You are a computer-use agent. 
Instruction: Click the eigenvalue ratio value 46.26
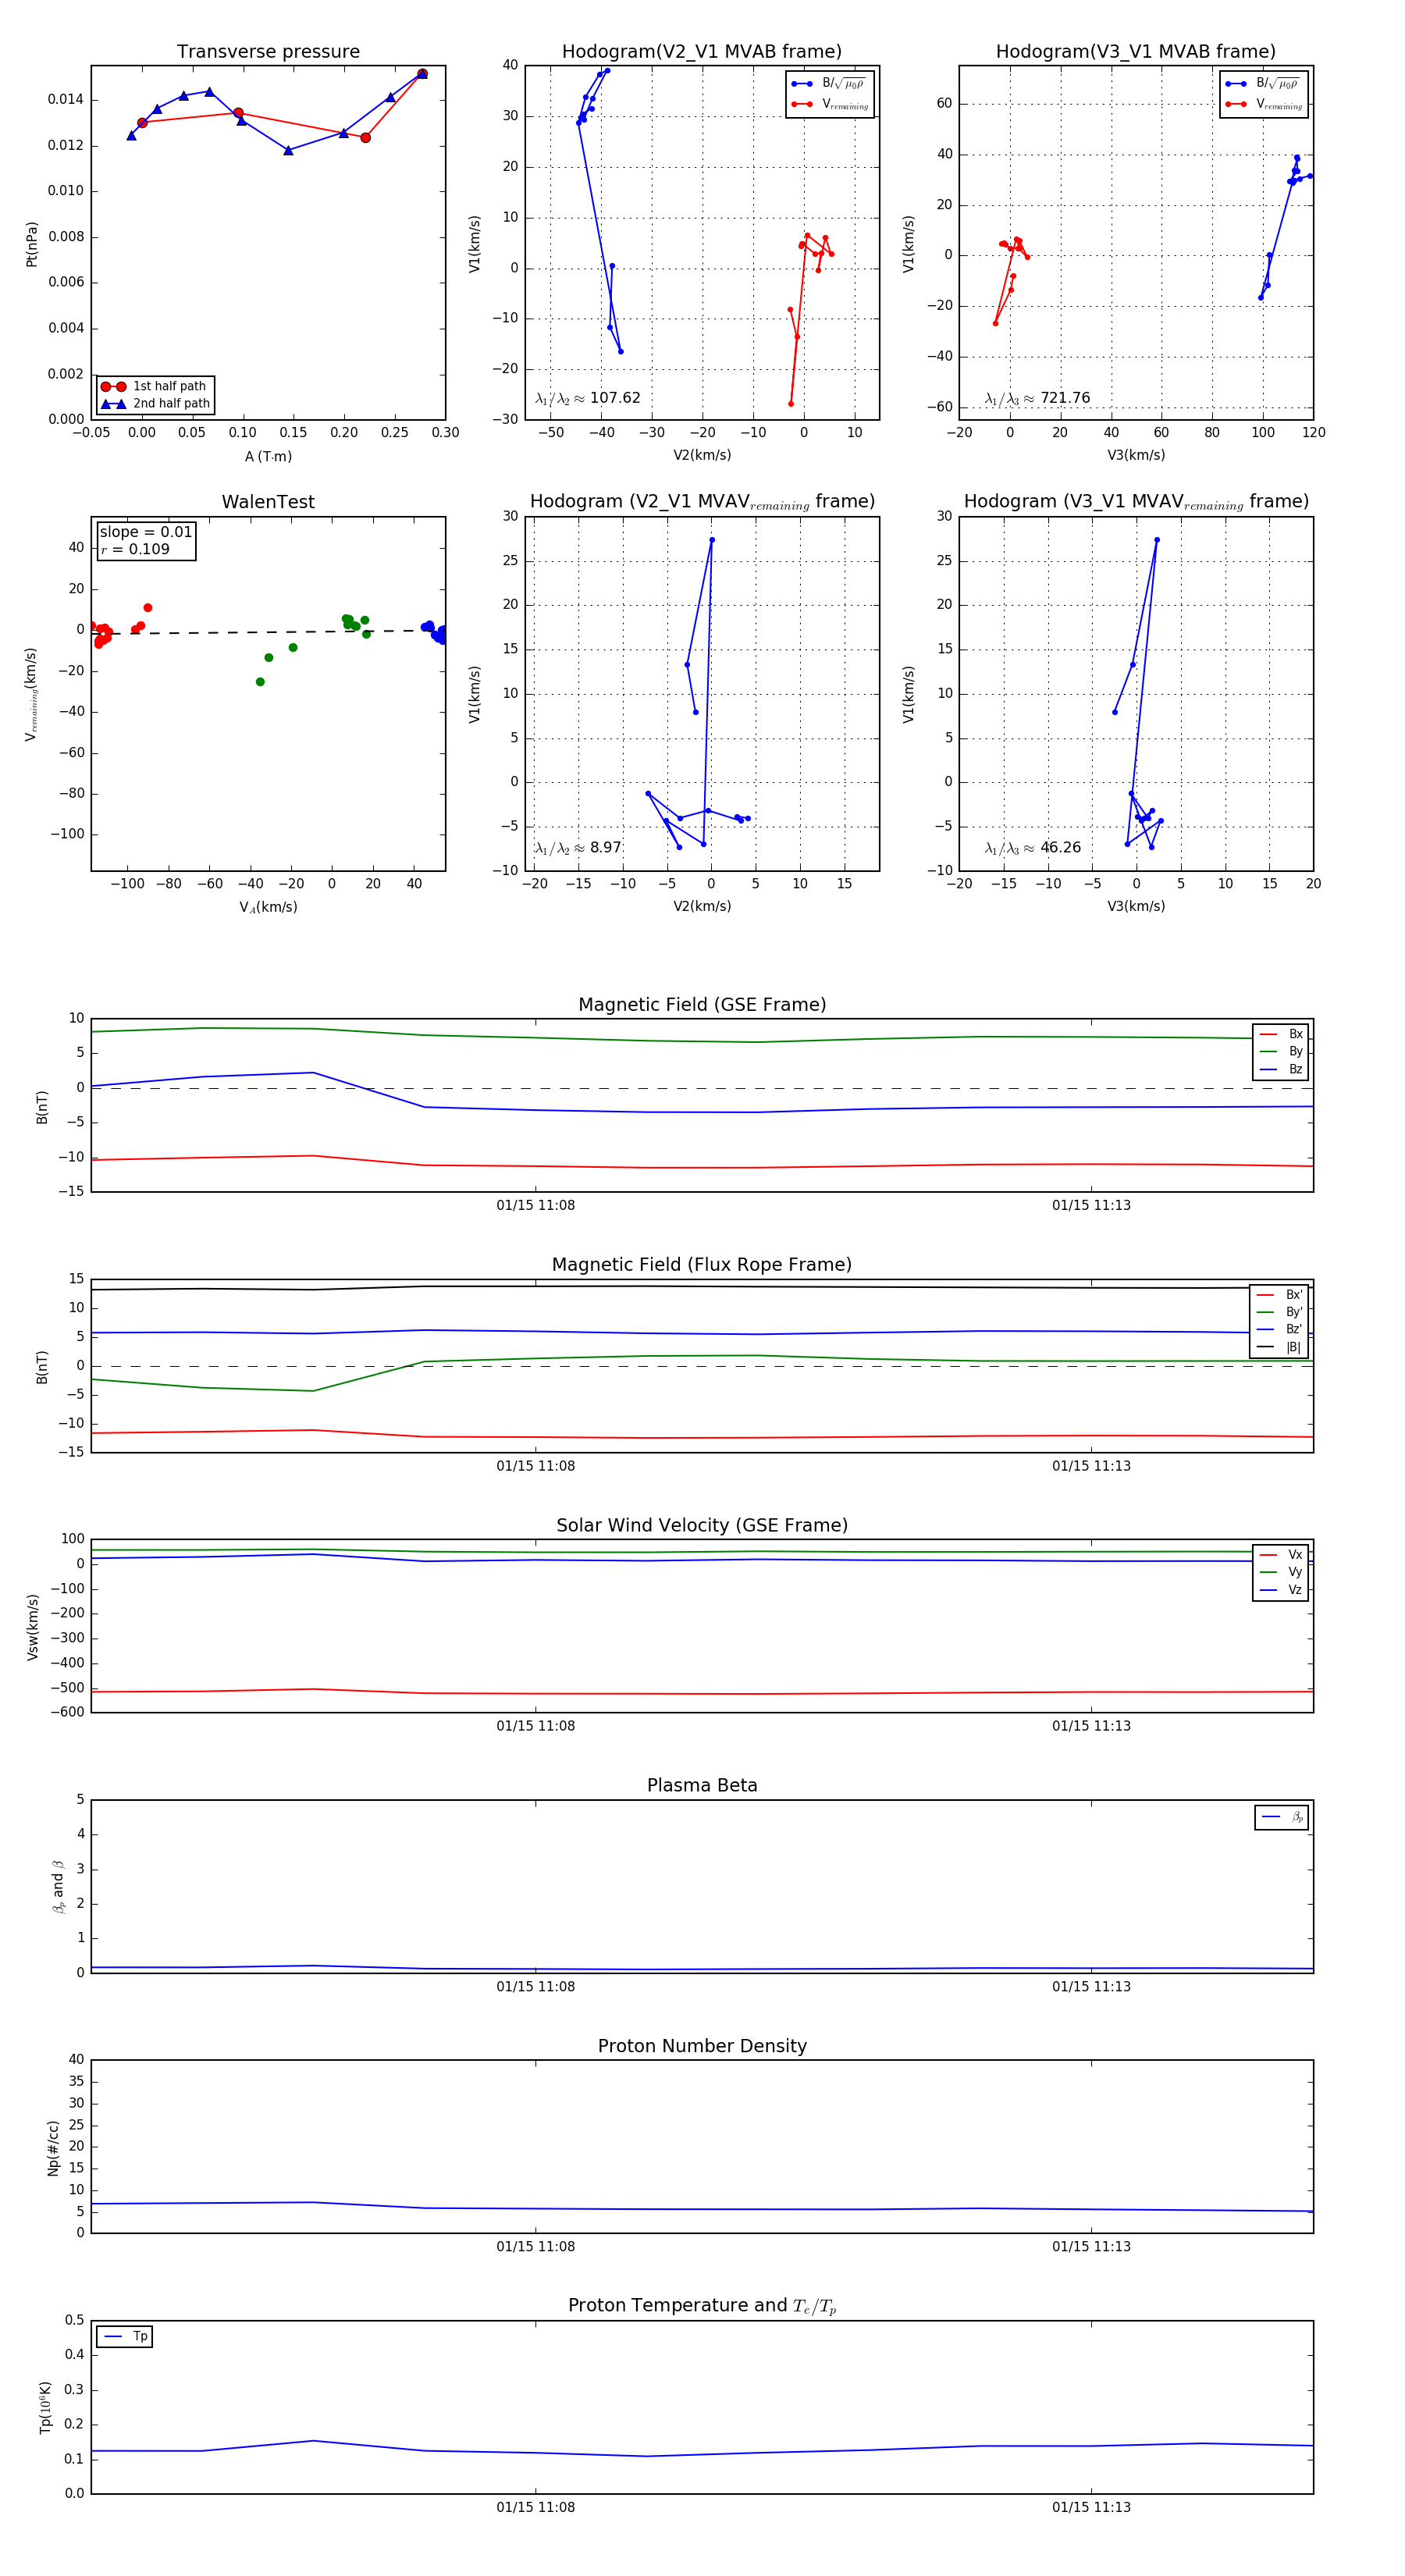click(x=1061, y=848)
